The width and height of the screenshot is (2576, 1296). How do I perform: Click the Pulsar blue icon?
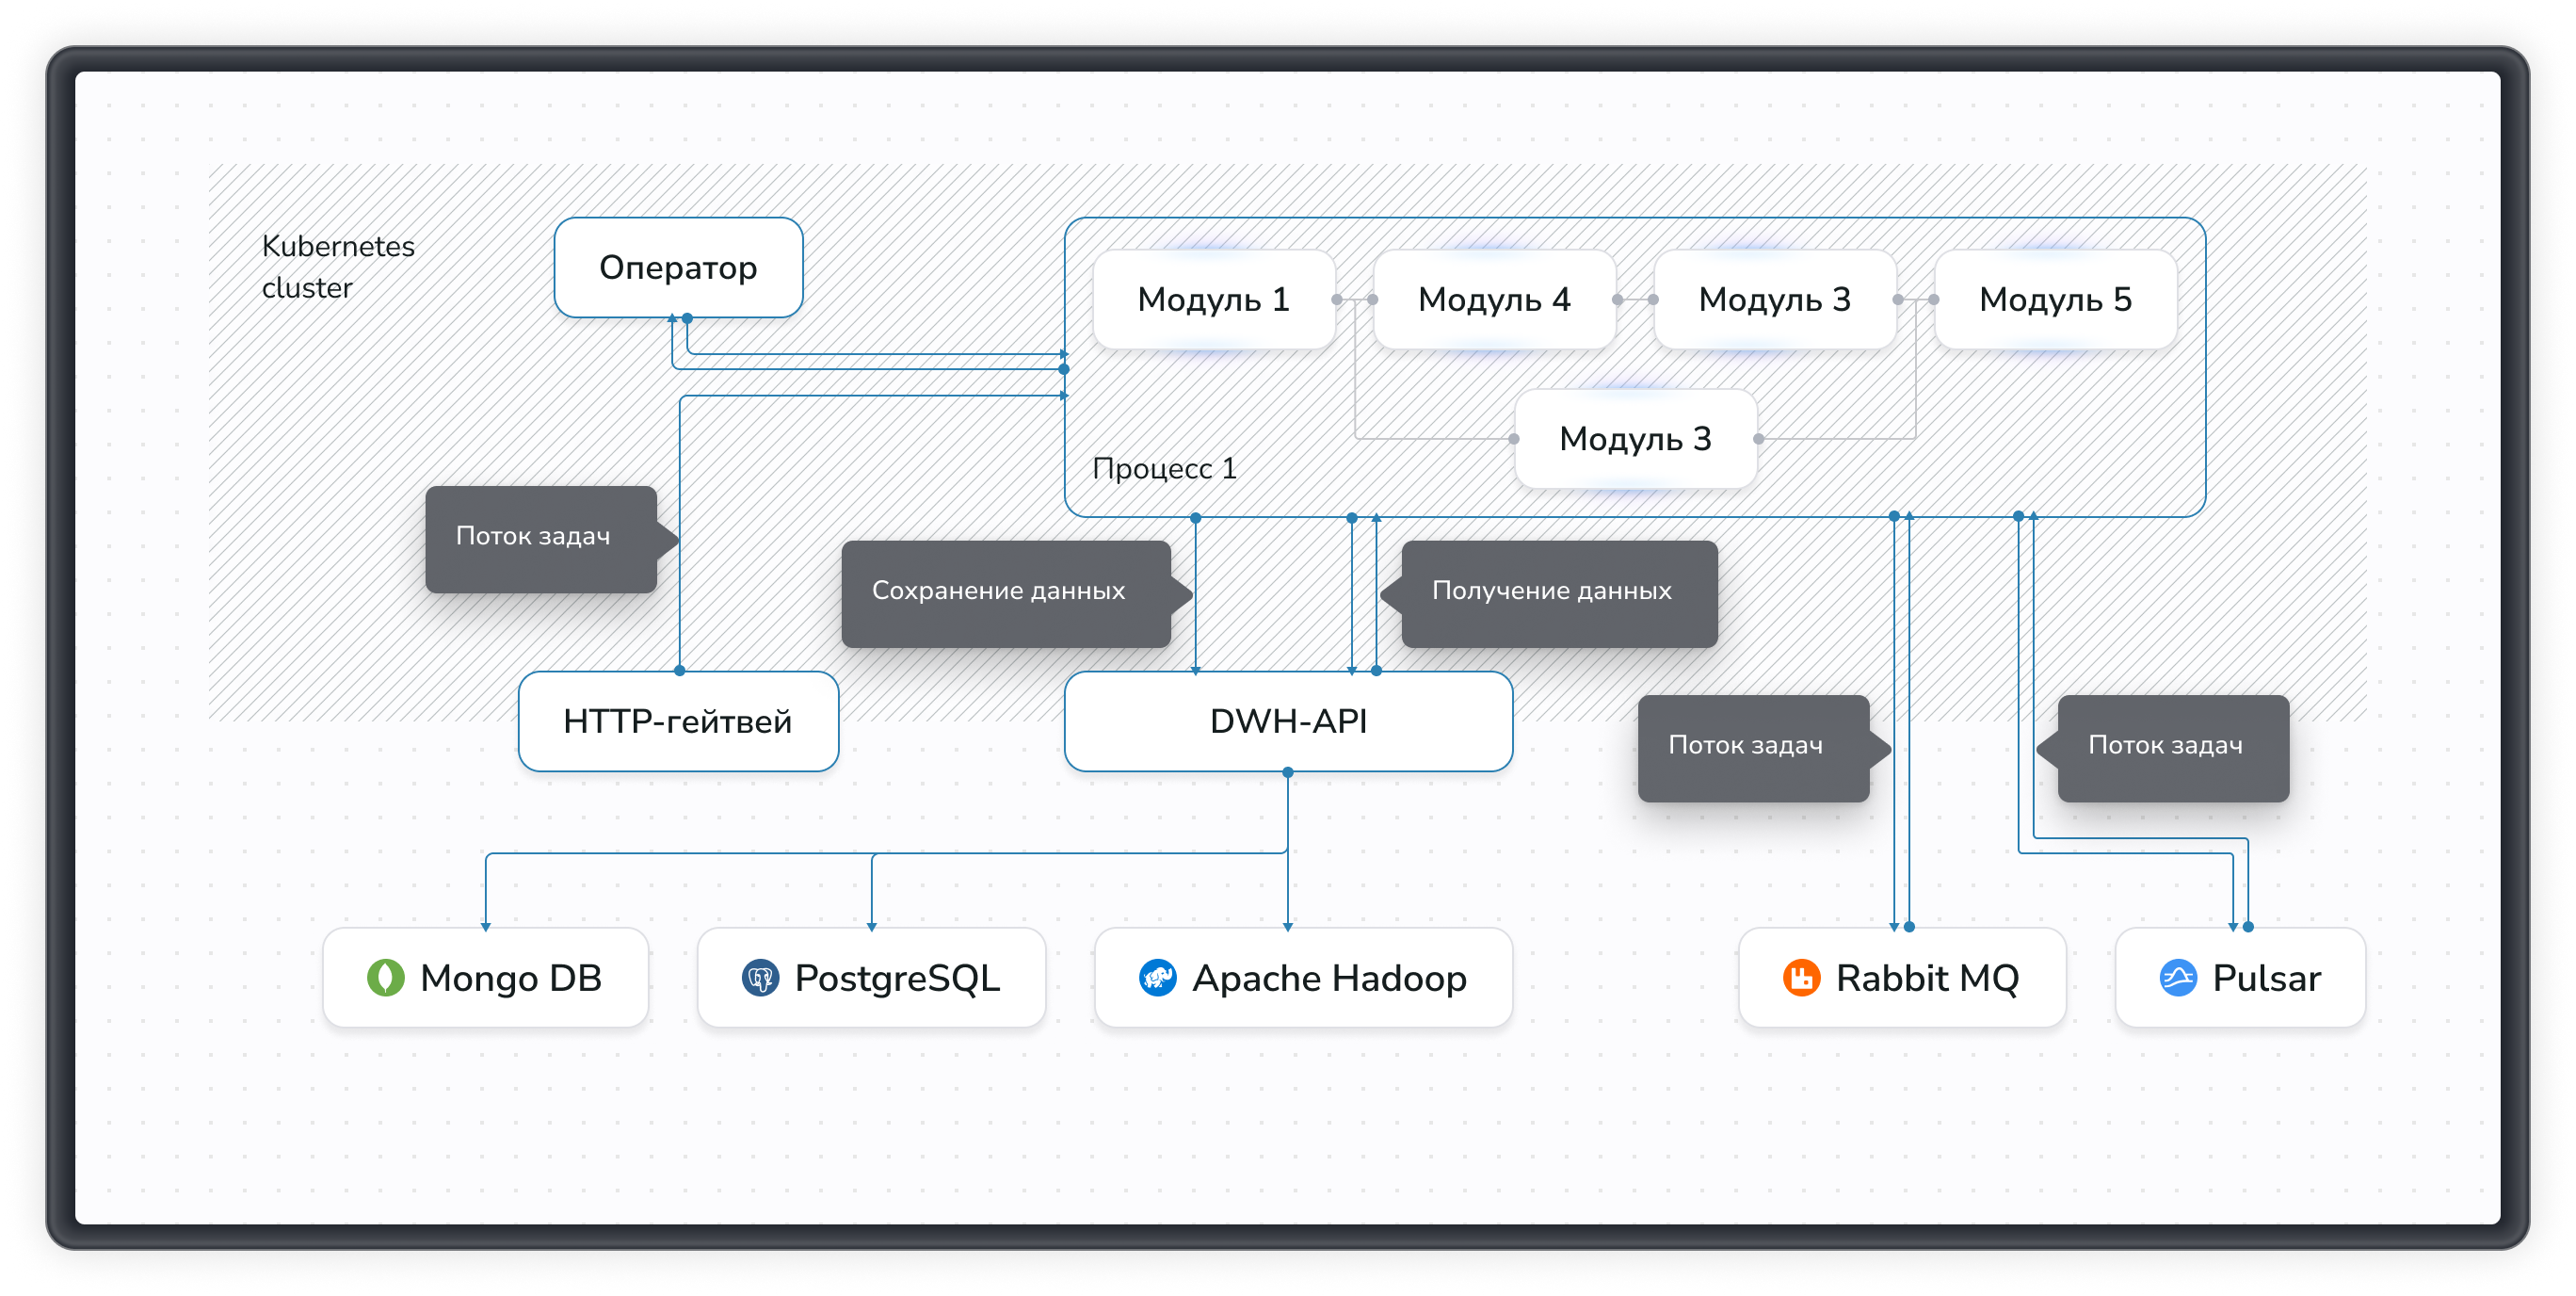tap(2178, 977)
